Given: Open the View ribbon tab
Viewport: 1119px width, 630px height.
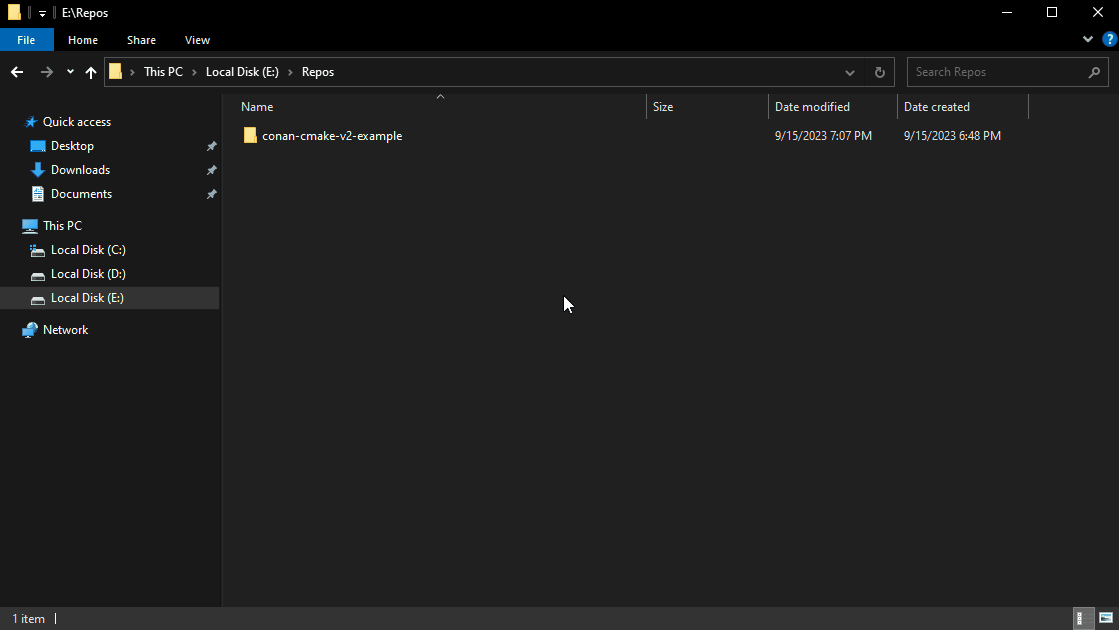Looking at the screenshot, I should pos(197,40).
